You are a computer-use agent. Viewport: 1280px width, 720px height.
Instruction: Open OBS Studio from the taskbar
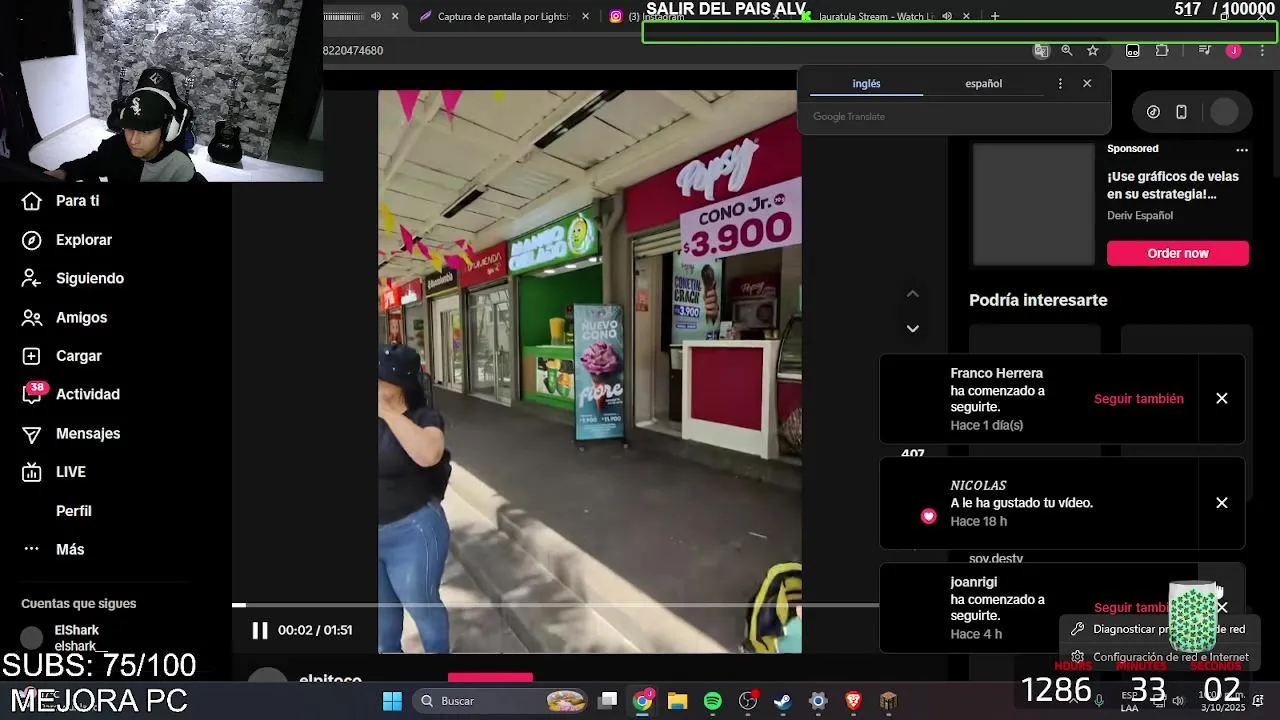[x=748, y=701]
